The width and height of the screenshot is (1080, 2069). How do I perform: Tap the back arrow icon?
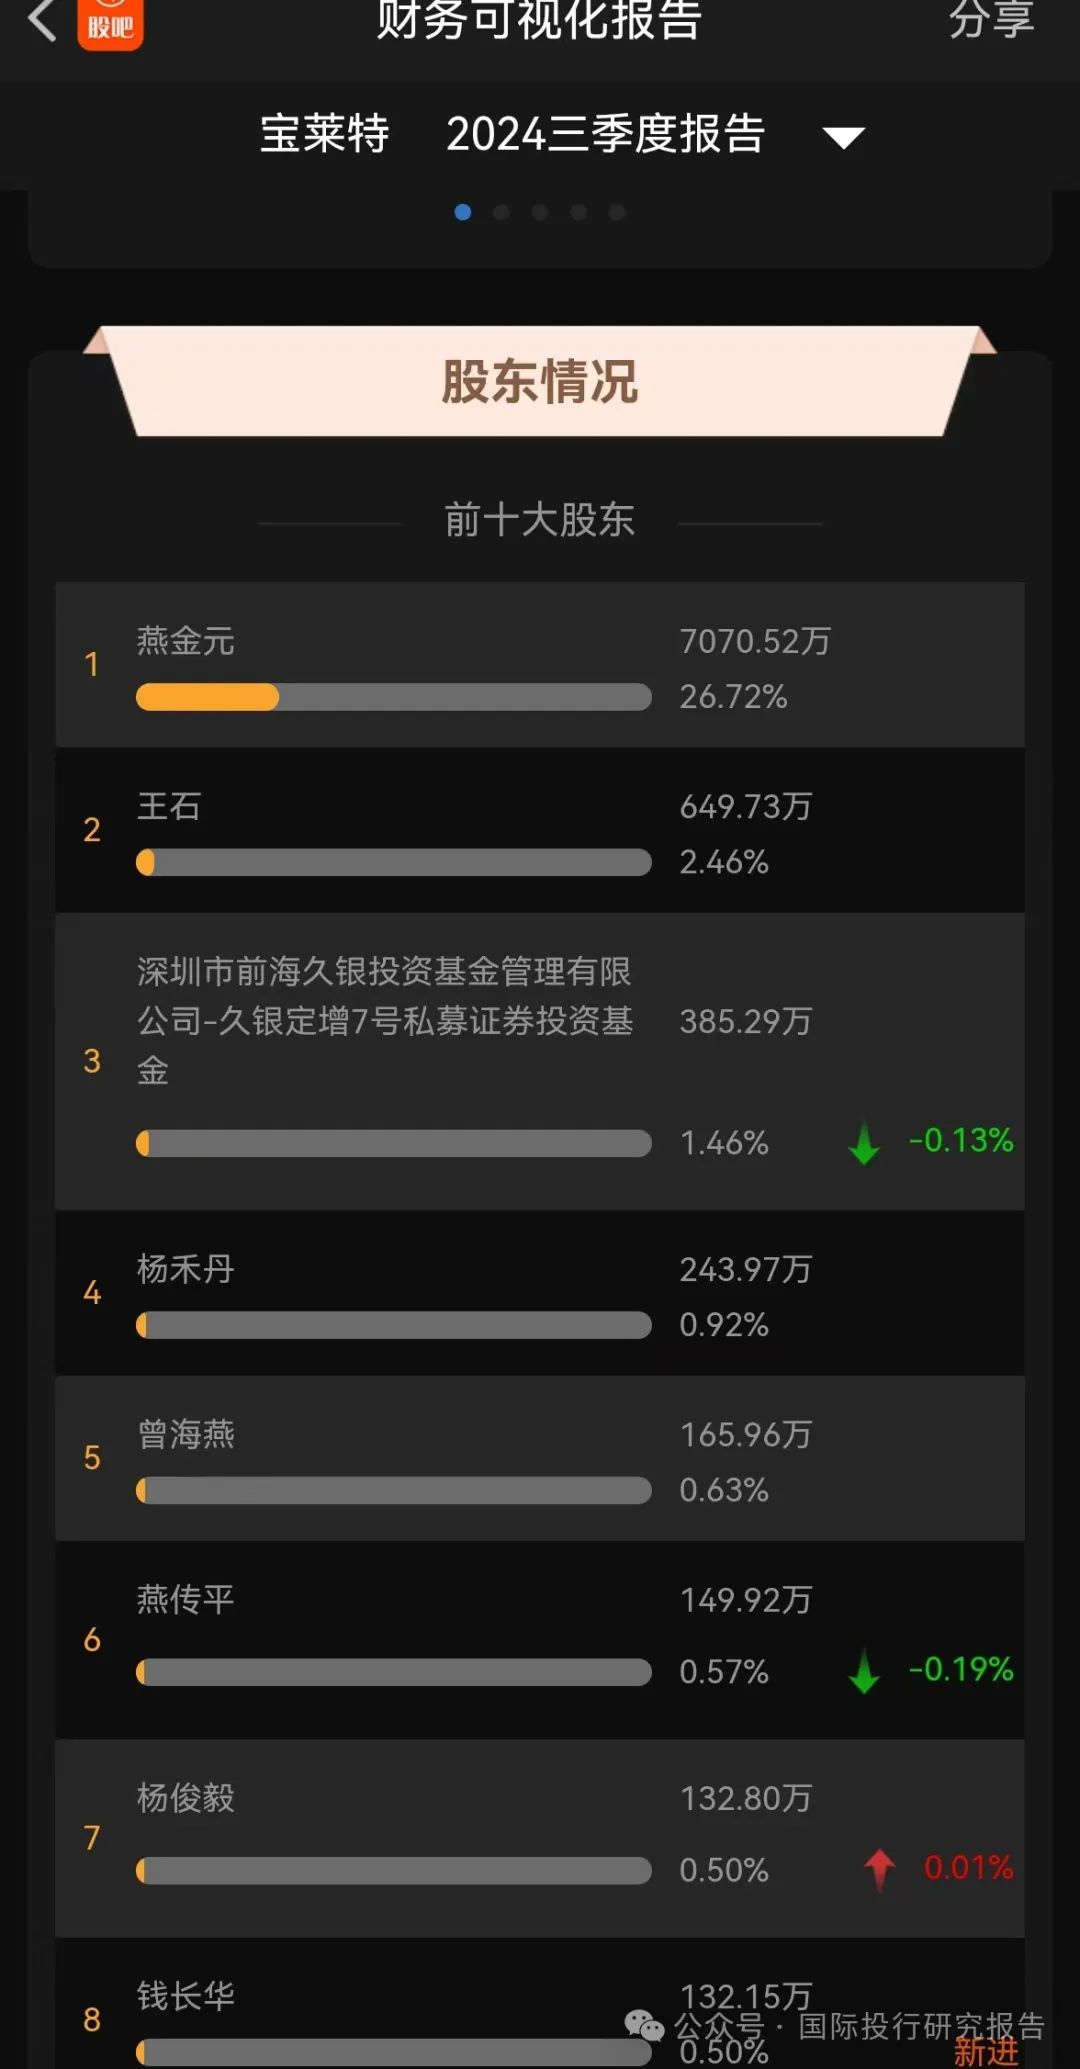click(x=42, y=20)
